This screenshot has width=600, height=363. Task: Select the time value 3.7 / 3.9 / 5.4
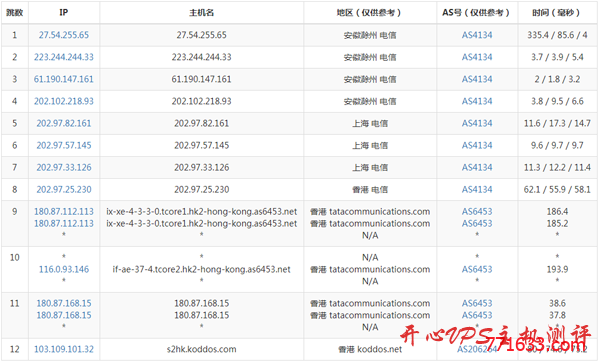[x=557, y=57]
